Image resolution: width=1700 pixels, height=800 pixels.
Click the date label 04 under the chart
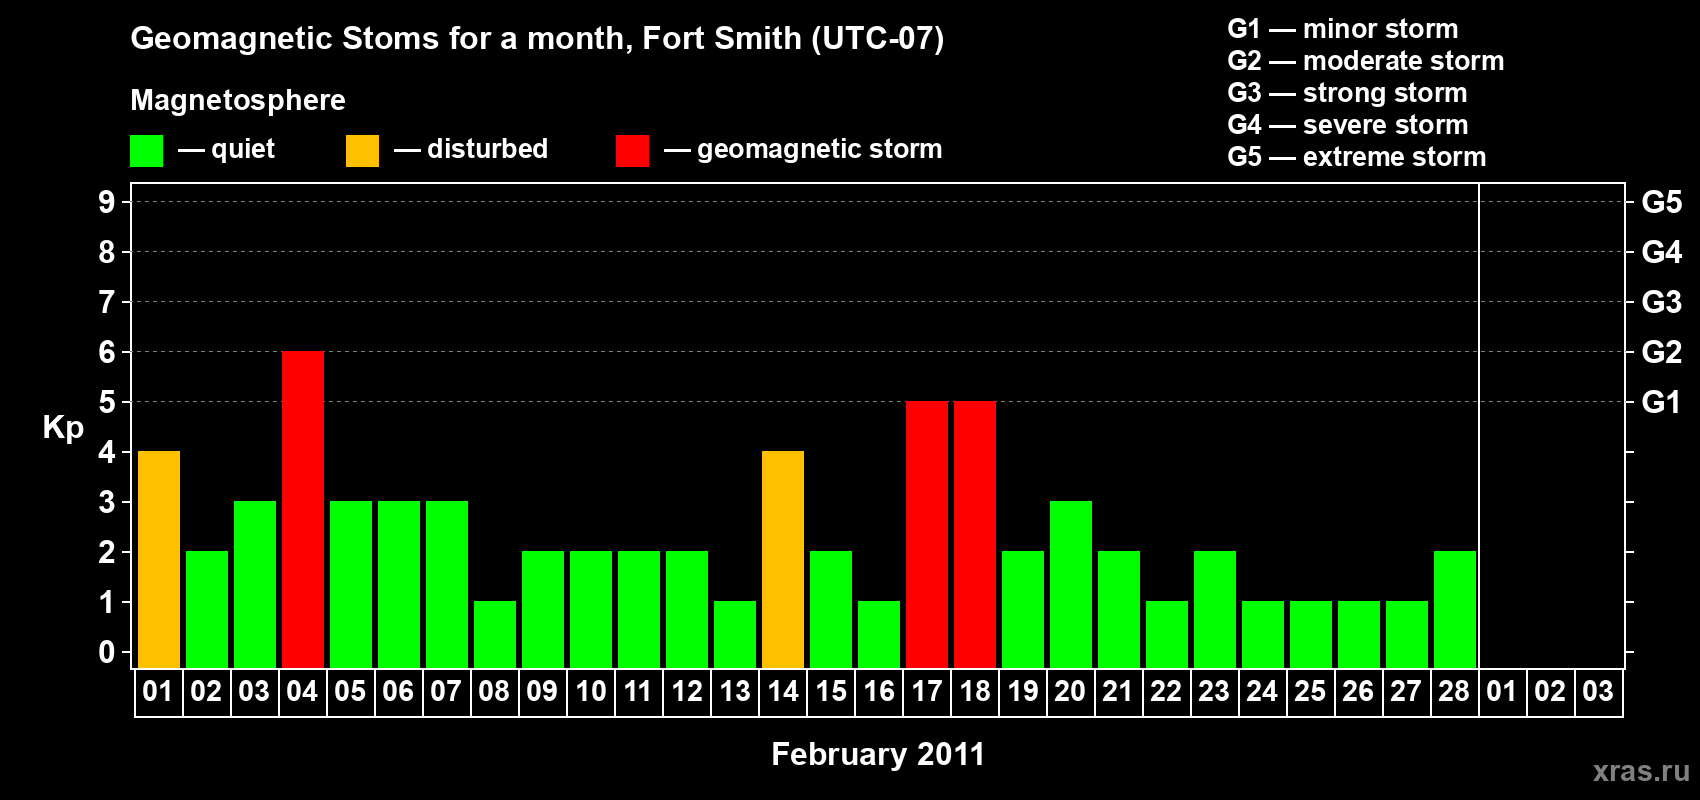pyautogui.click(x=303, y=692)
